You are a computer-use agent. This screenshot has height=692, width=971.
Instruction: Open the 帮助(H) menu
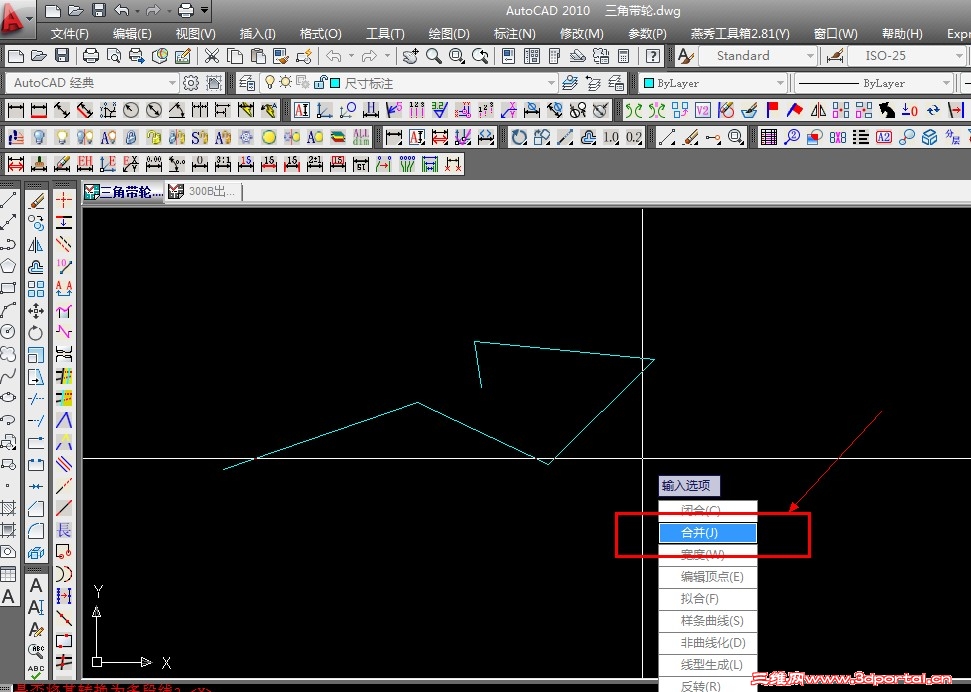pos(902,33)
